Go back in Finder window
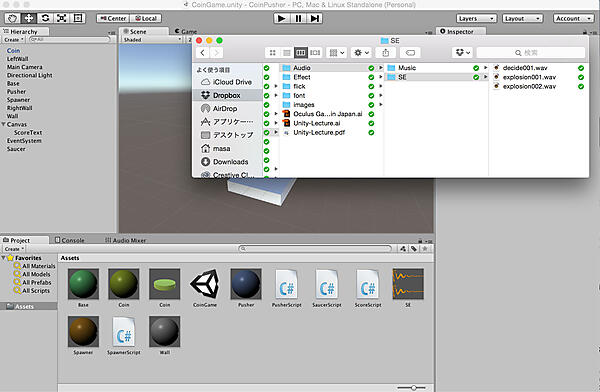 coord(202,53)
